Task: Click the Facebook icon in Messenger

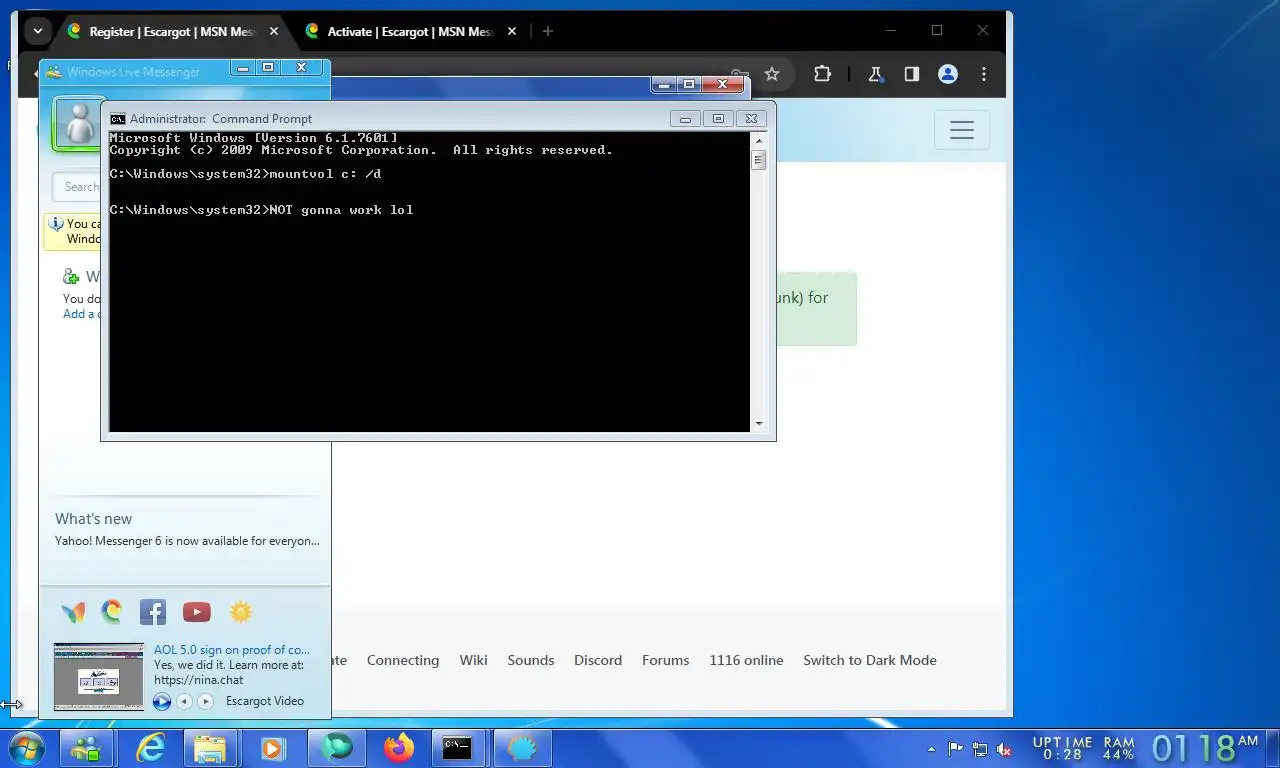Action: [153, 612]
